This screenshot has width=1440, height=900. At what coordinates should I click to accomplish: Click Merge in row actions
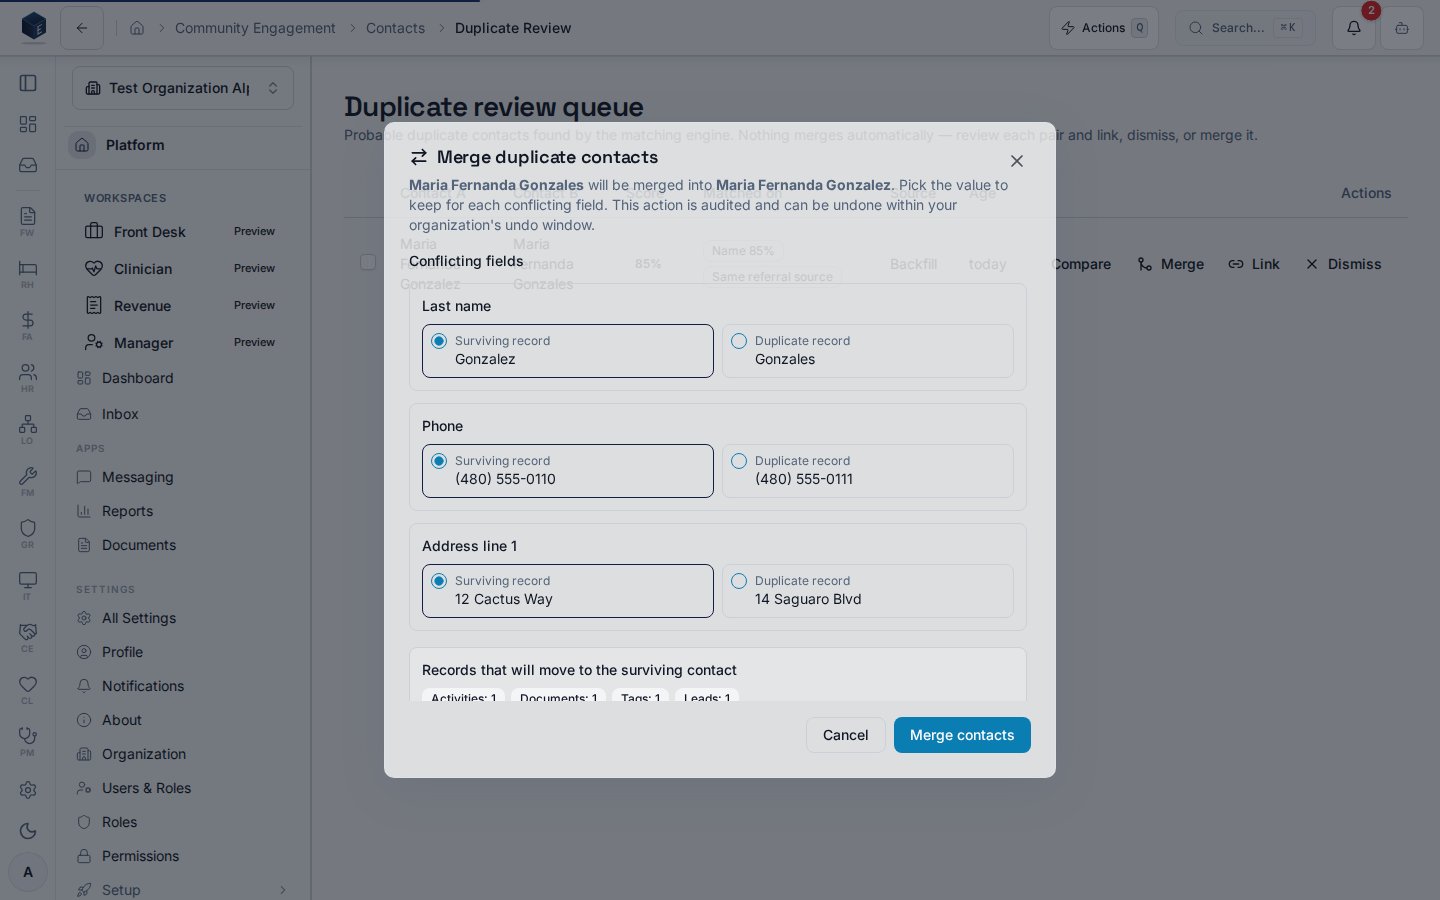[1170, 264]
